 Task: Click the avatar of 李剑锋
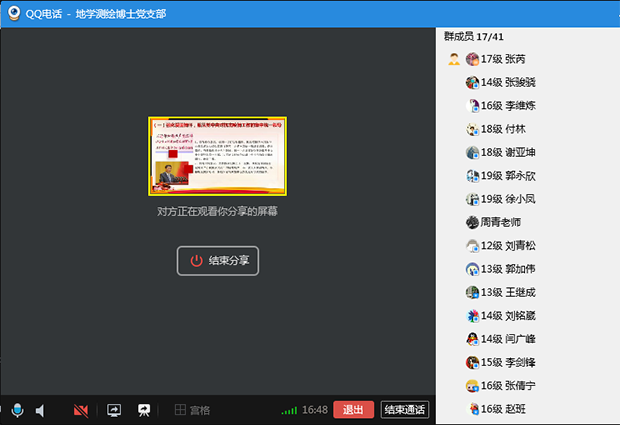(473, 362)
